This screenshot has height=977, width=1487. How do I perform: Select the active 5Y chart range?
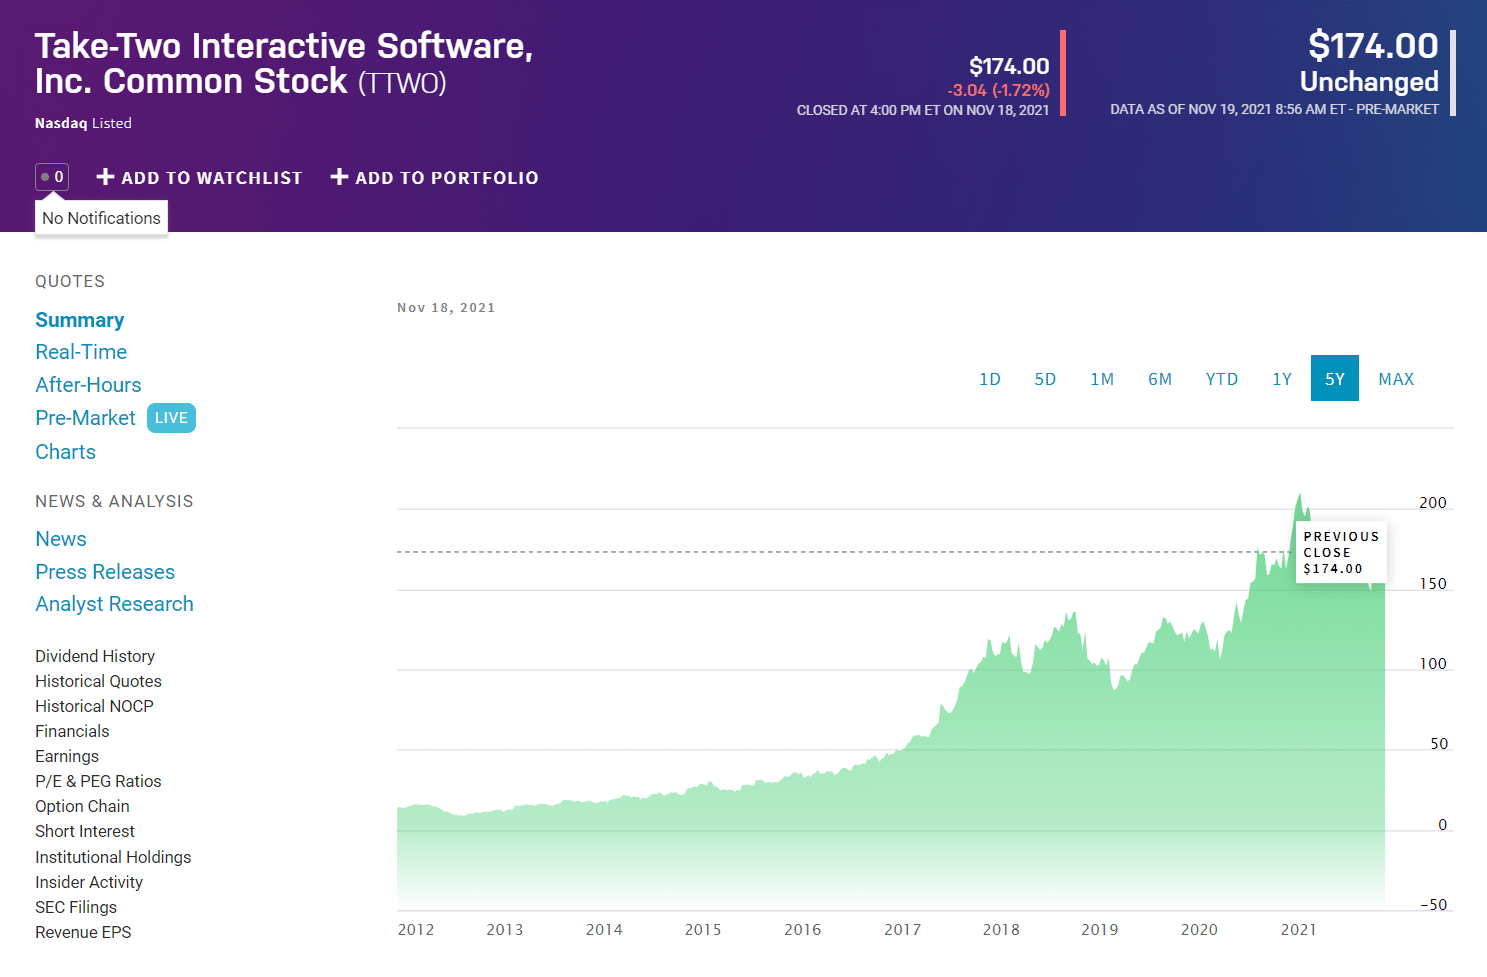click(x=1335, y=378)
